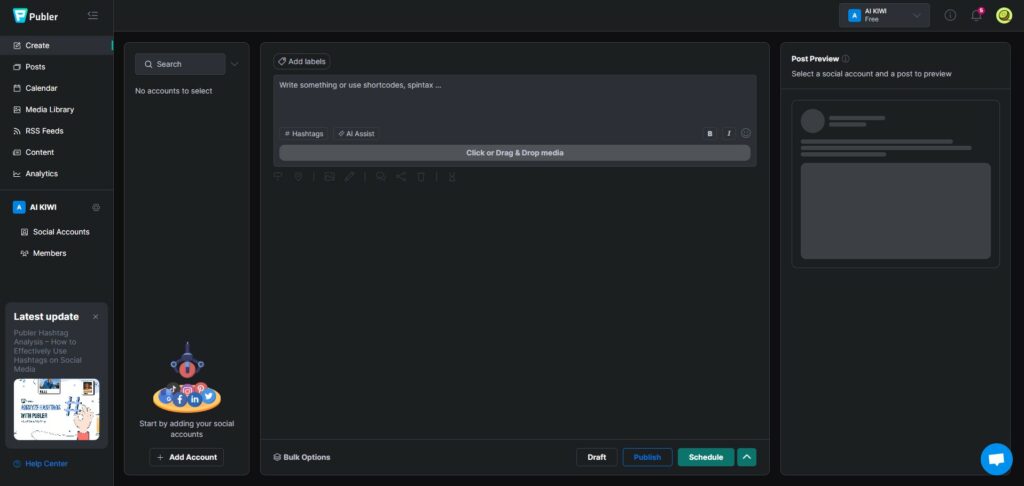Click the info icon in top bar

coord(950,15)
